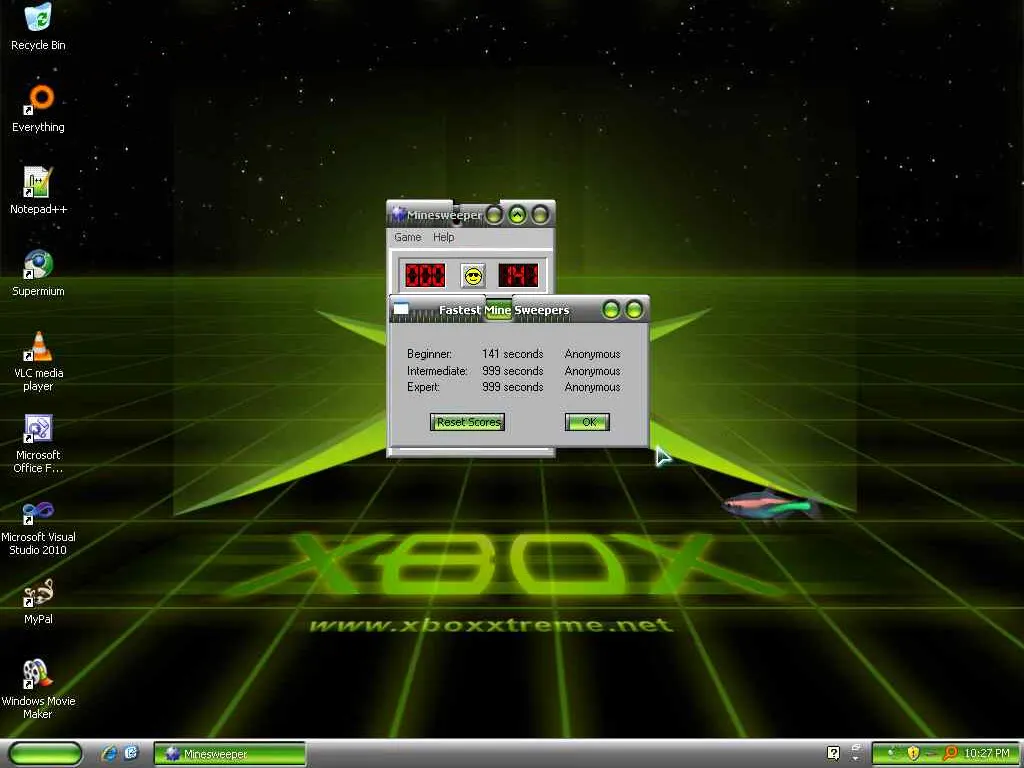Click the Expert 999 seconds score
The height and width of the screenshot is (768, 1024).
point(513,387)
